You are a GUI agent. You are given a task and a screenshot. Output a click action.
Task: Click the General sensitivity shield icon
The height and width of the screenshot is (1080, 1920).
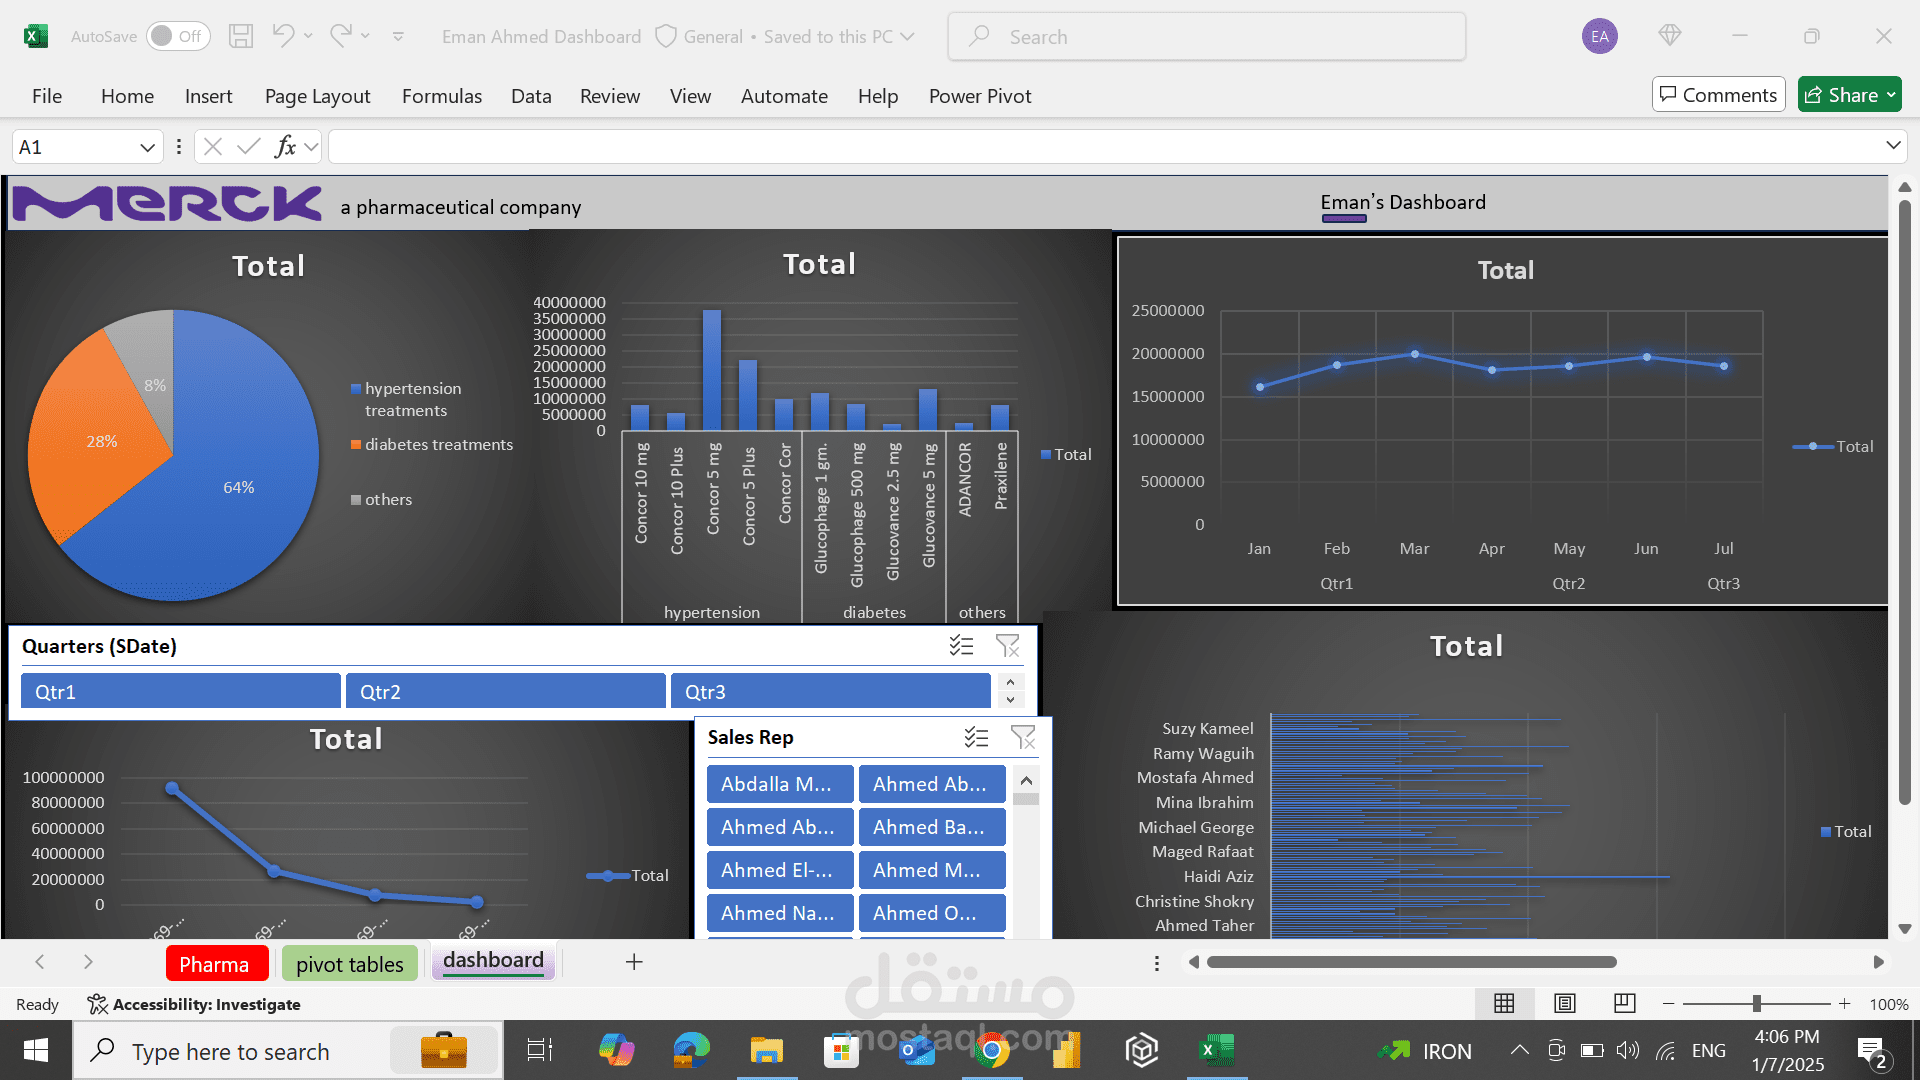click(666, 37)
